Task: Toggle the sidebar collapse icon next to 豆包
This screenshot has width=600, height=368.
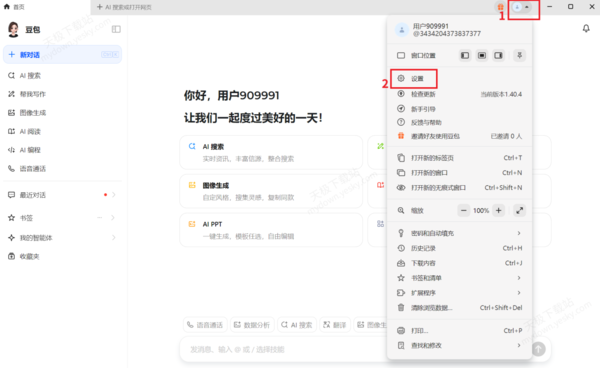Action: [x=116, y=29]
